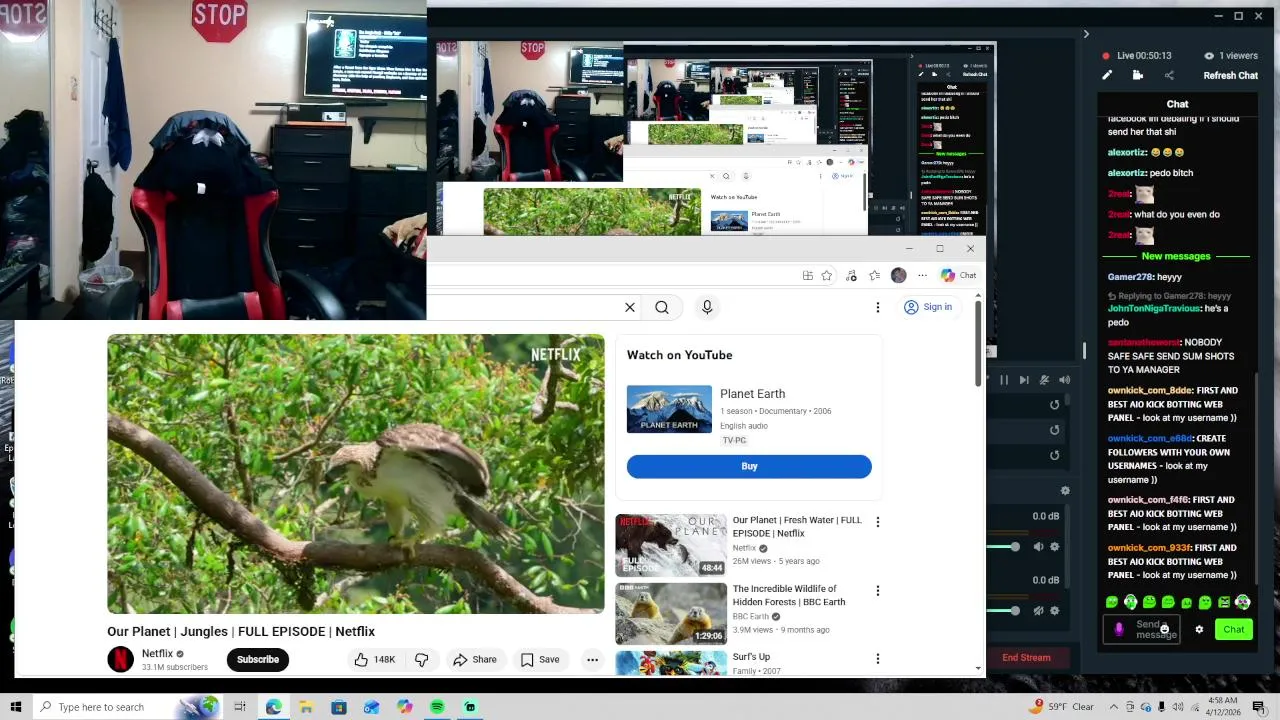The image size is (1280, 720).
Task: Dislike the video thumbs-down
Action: click(422, 659)
